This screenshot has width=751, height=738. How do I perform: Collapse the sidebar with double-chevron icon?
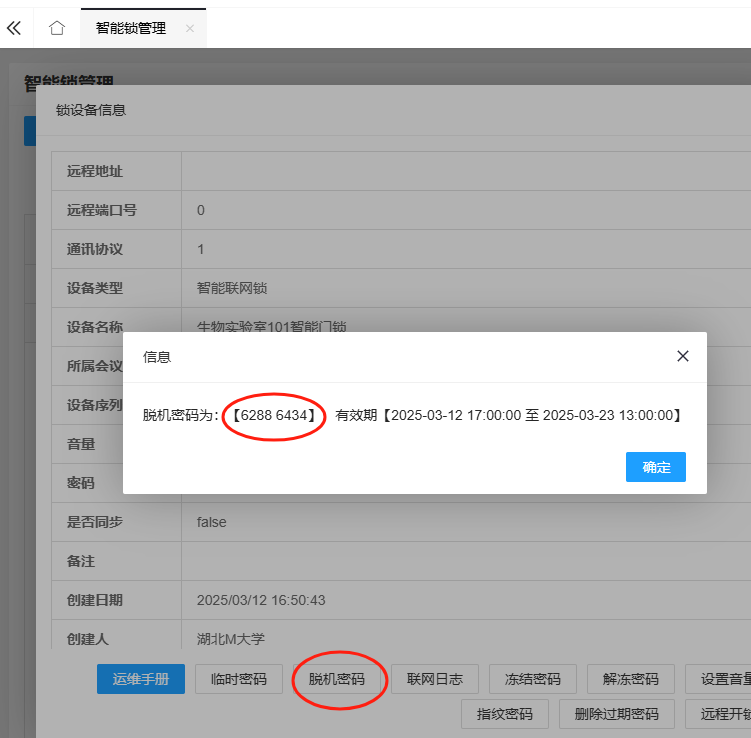coord(14,28)
